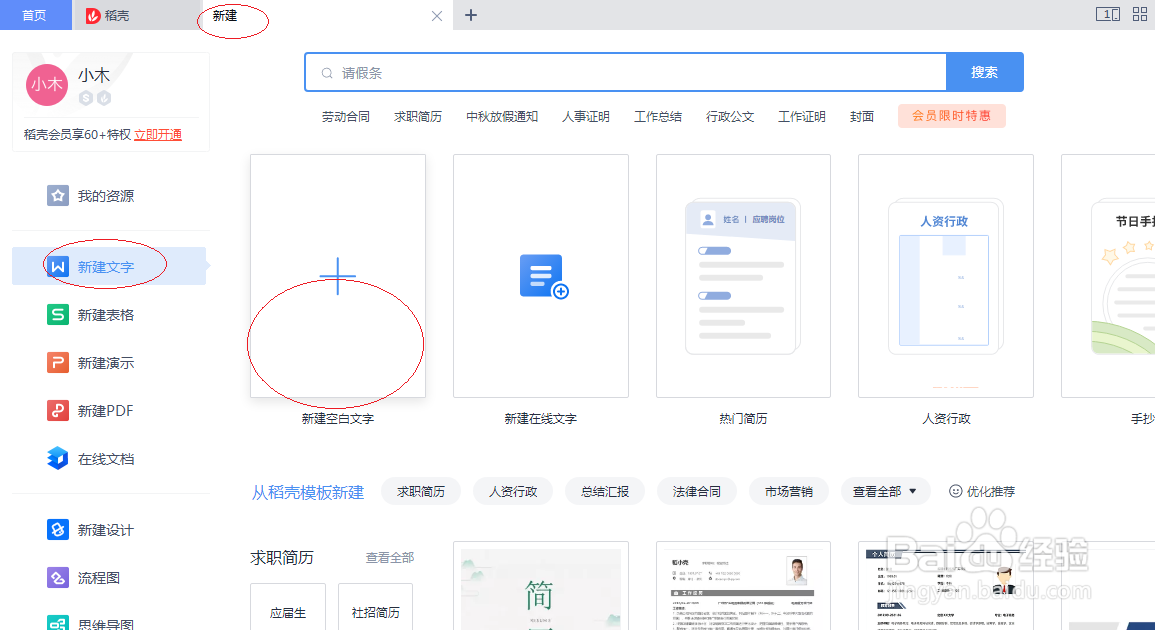Click the 小木 user avatar

point(47,85)
